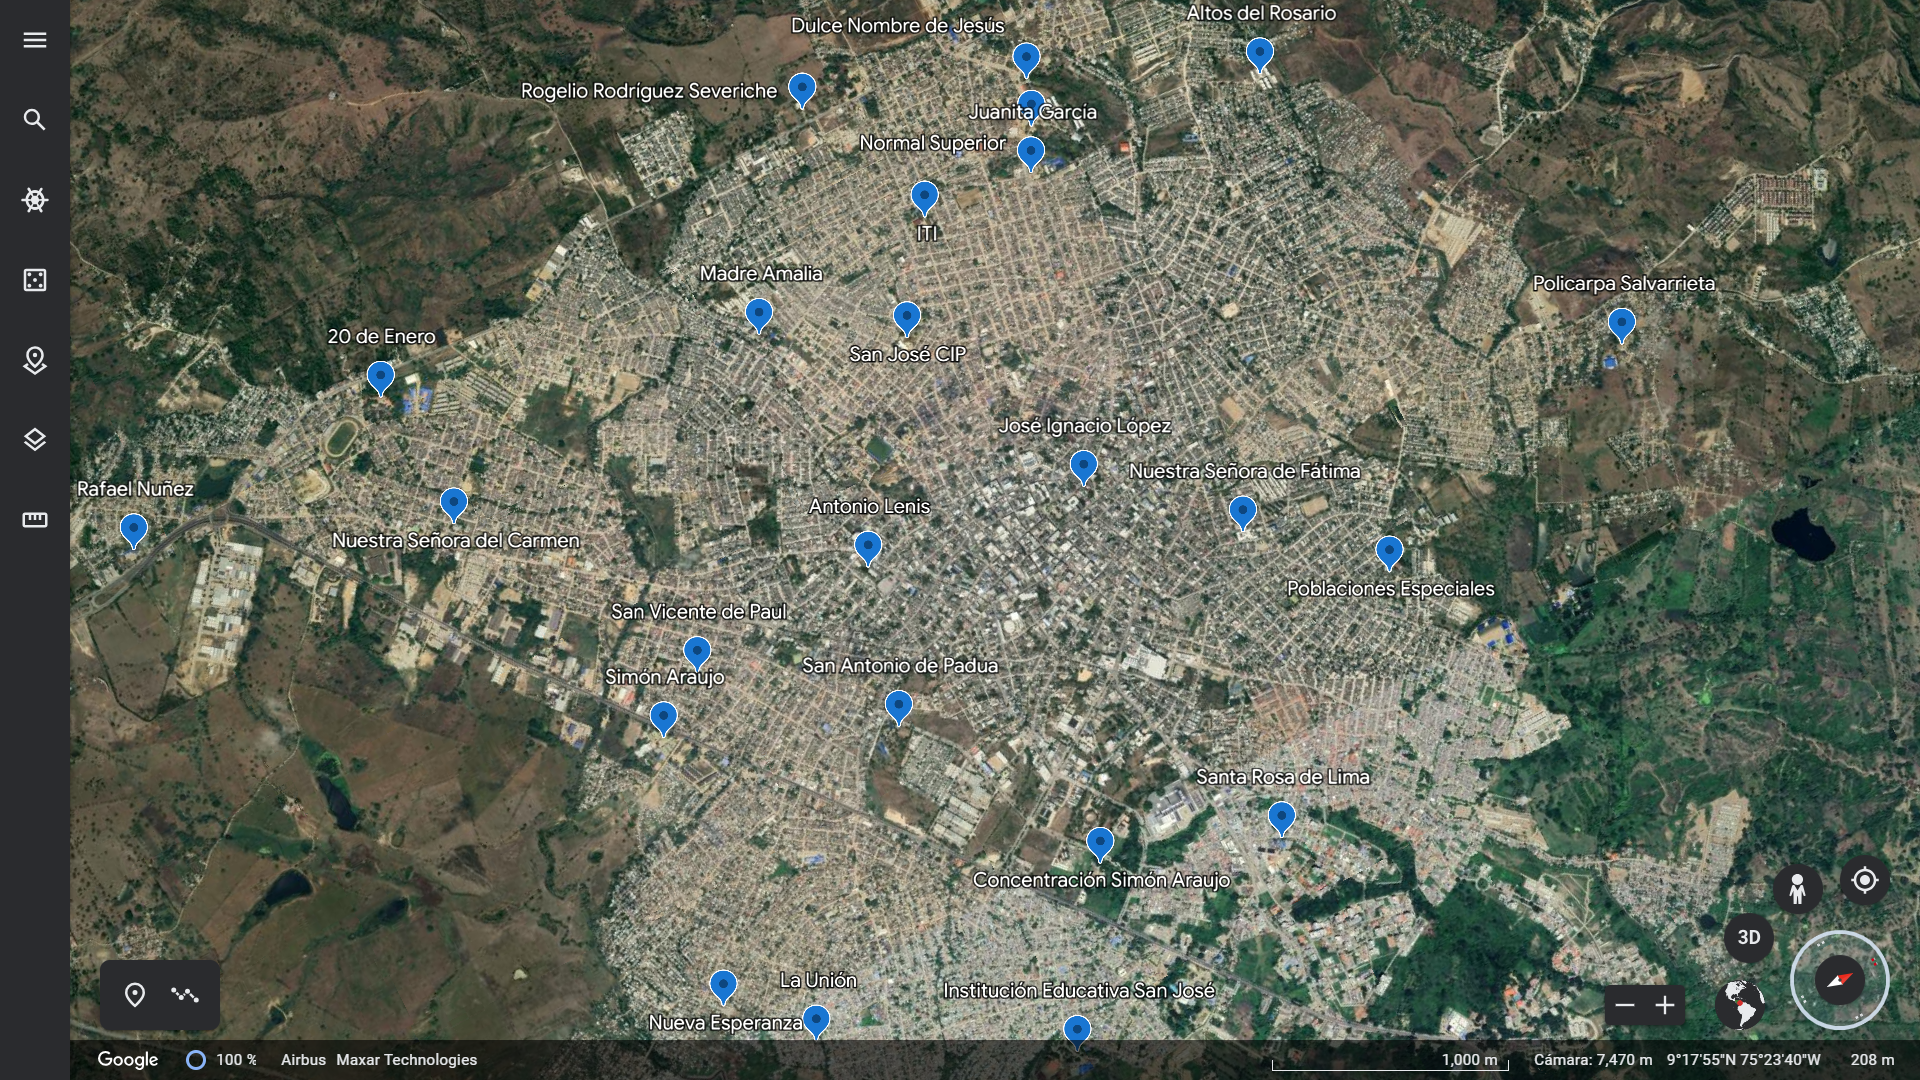
Task: Open the hamburger main menu
Action: point(35,40)
